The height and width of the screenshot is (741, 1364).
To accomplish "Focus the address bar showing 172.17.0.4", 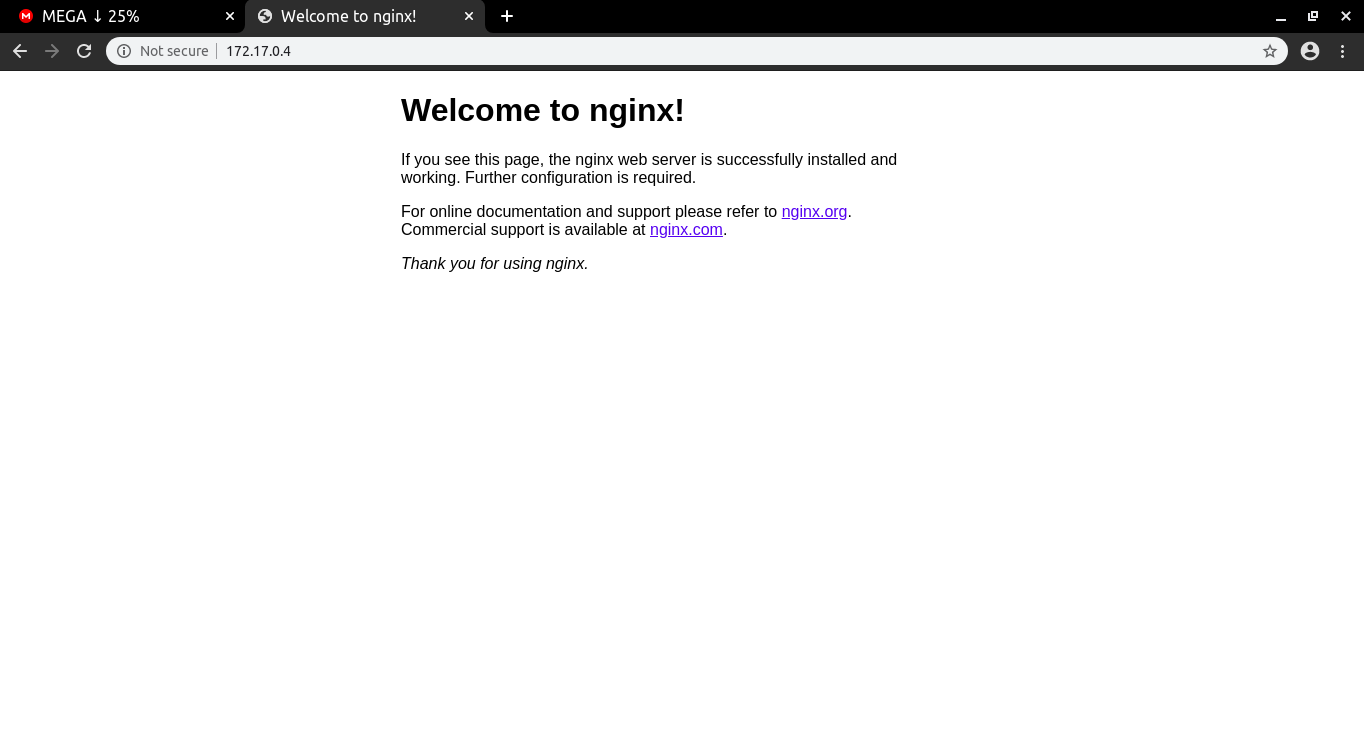I will tap(697, 51).
